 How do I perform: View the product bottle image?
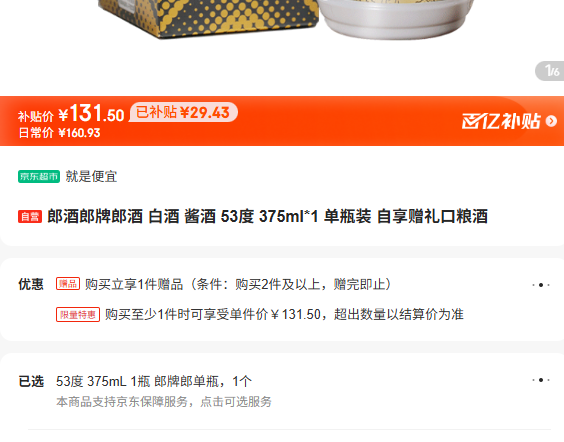[396, 18]
